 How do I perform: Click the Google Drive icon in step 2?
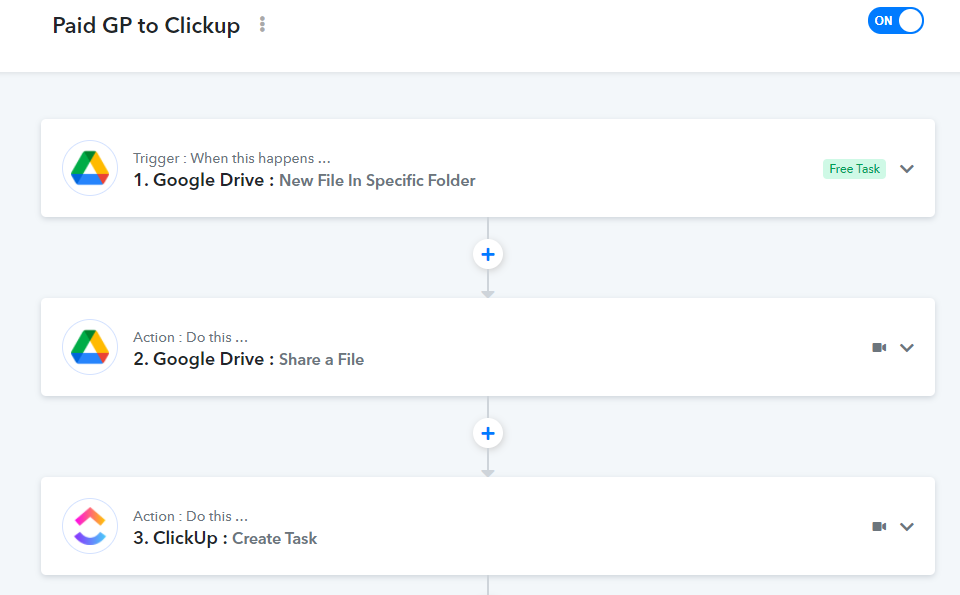tap(90, 347)
